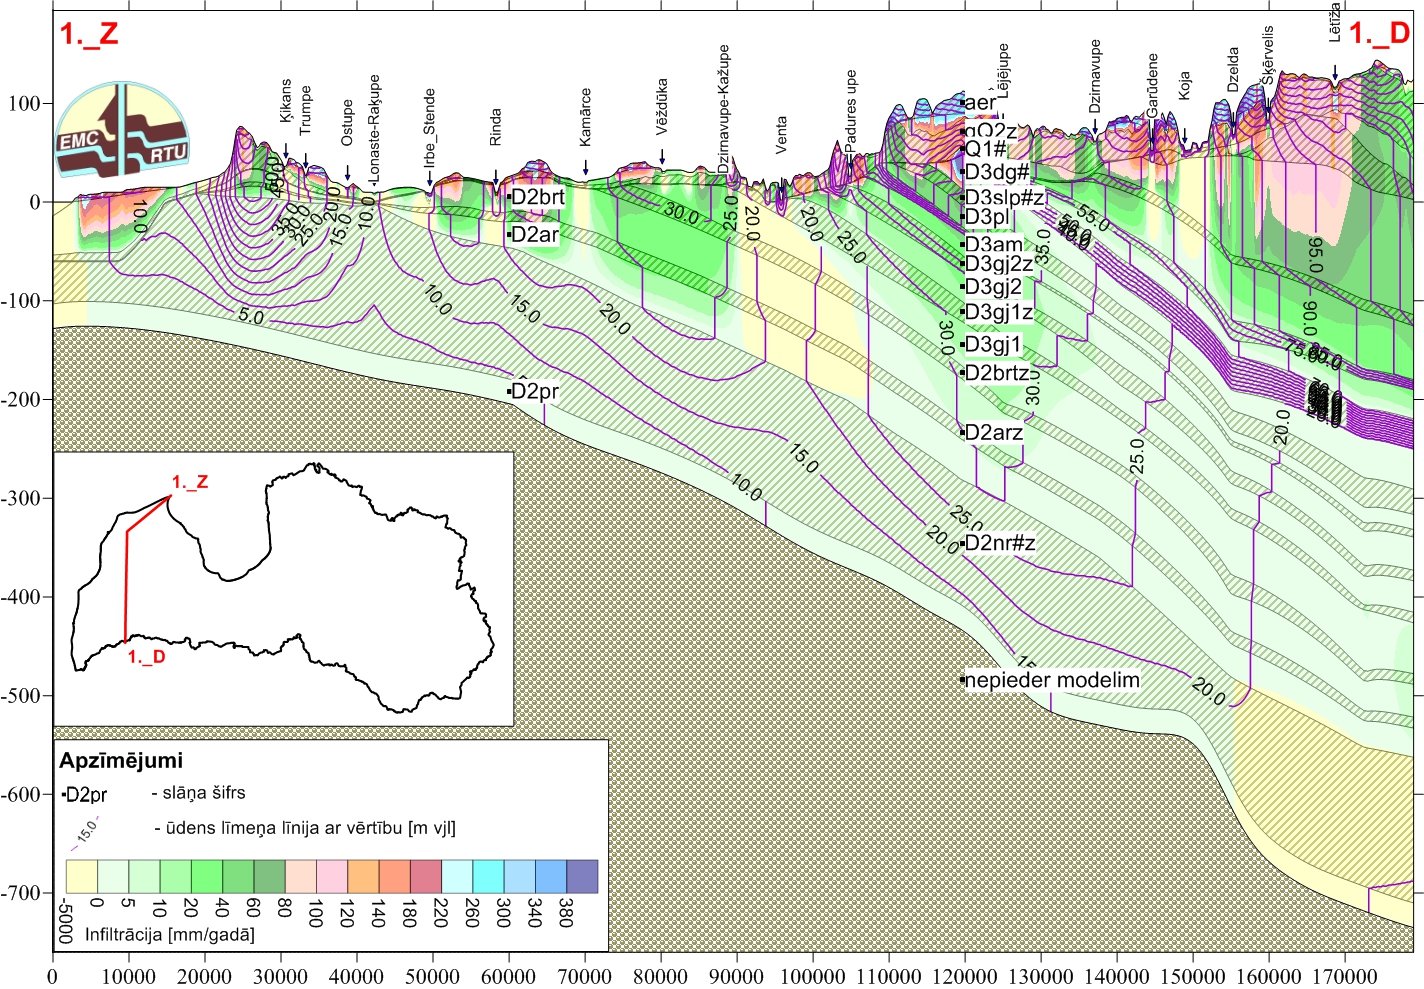The width and height of the screenshot is (1424, 989).
Task: Click the cyan 260 infiltration swatch
Action: click(457, 876)
